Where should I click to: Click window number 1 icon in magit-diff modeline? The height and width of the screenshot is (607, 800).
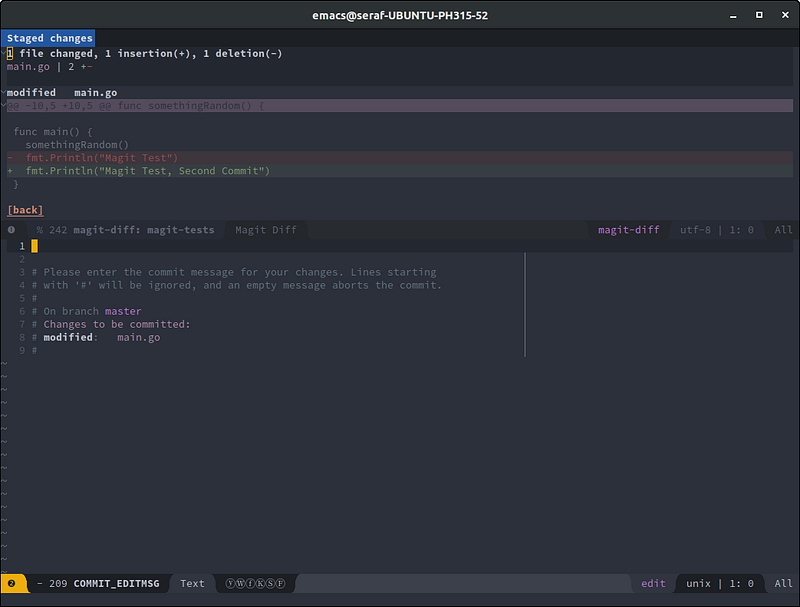click(11, 230)
